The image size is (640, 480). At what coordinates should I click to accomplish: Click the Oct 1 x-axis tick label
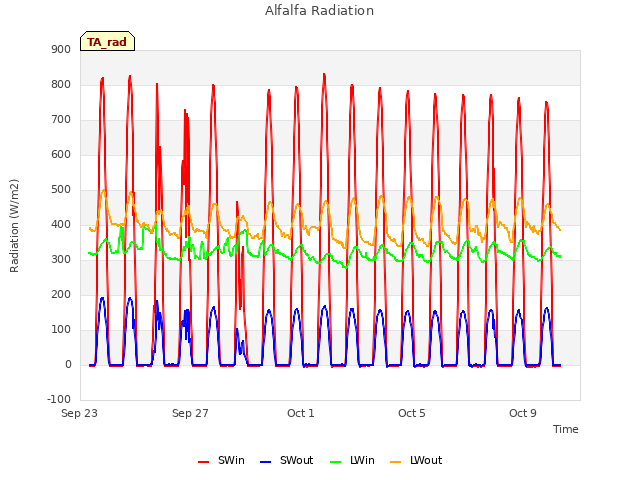point(301,413)
